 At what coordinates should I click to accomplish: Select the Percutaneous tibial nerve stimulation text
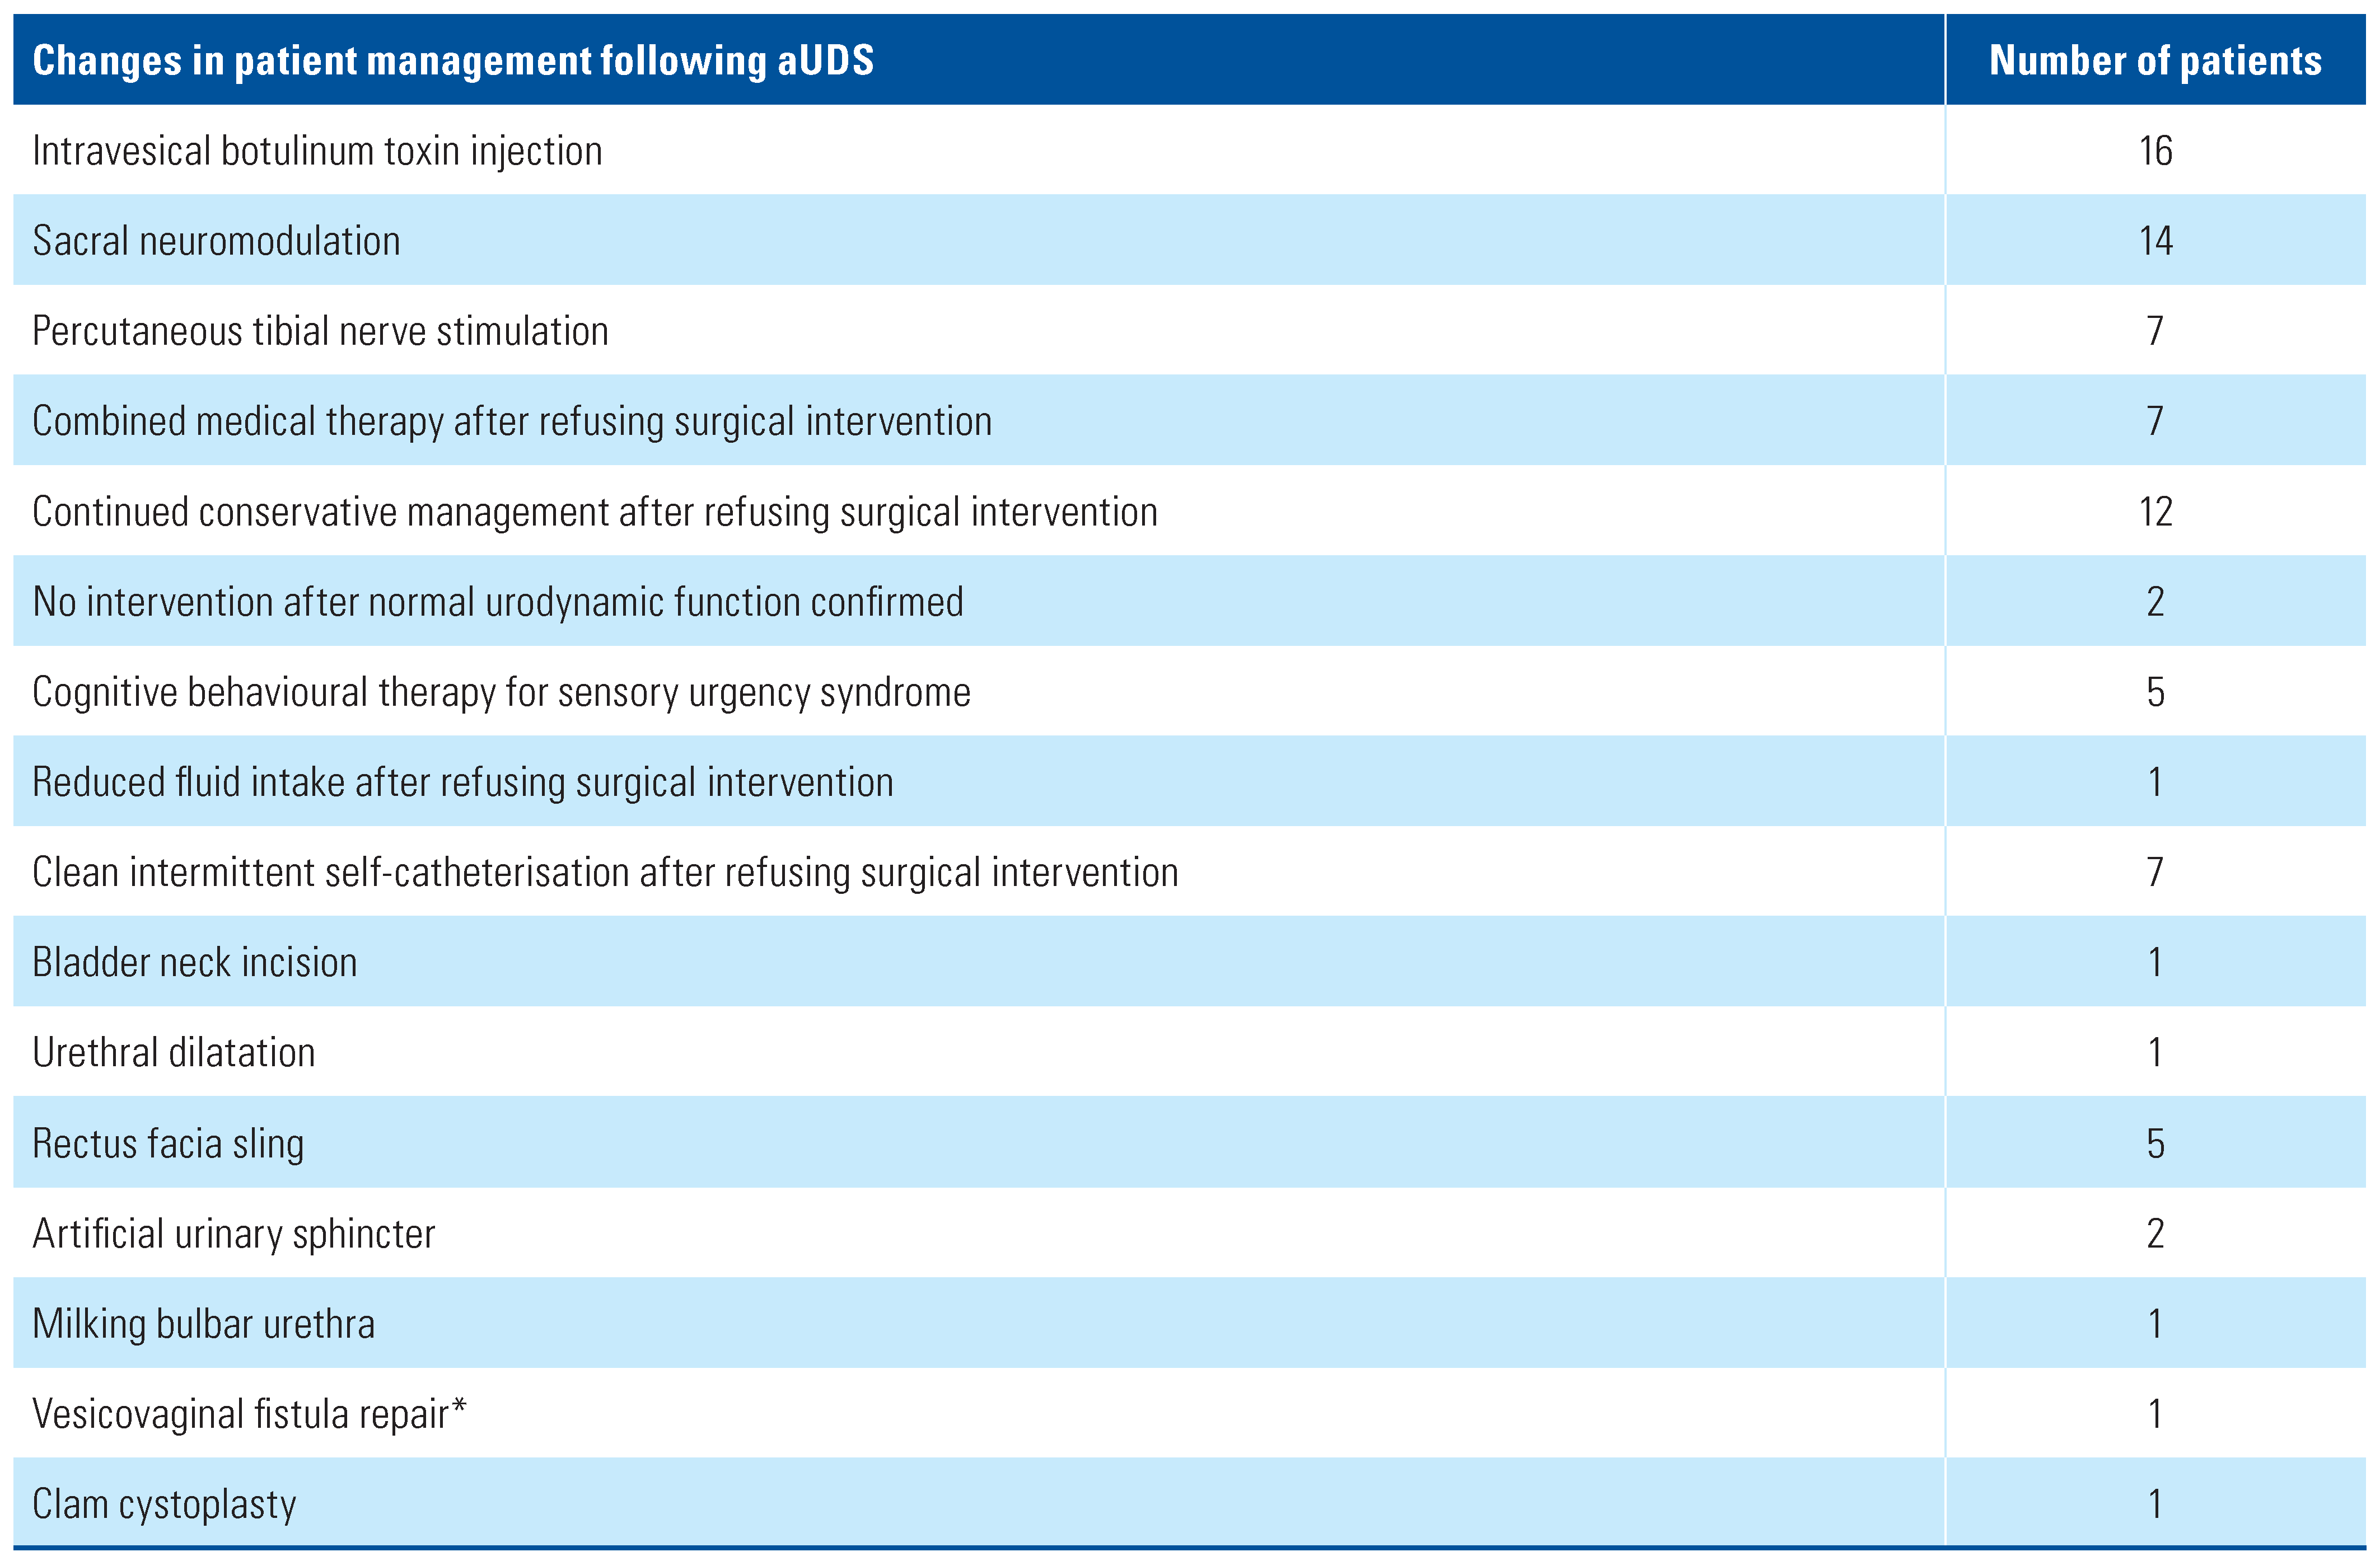pyautogui.click(x=320, y=331)
